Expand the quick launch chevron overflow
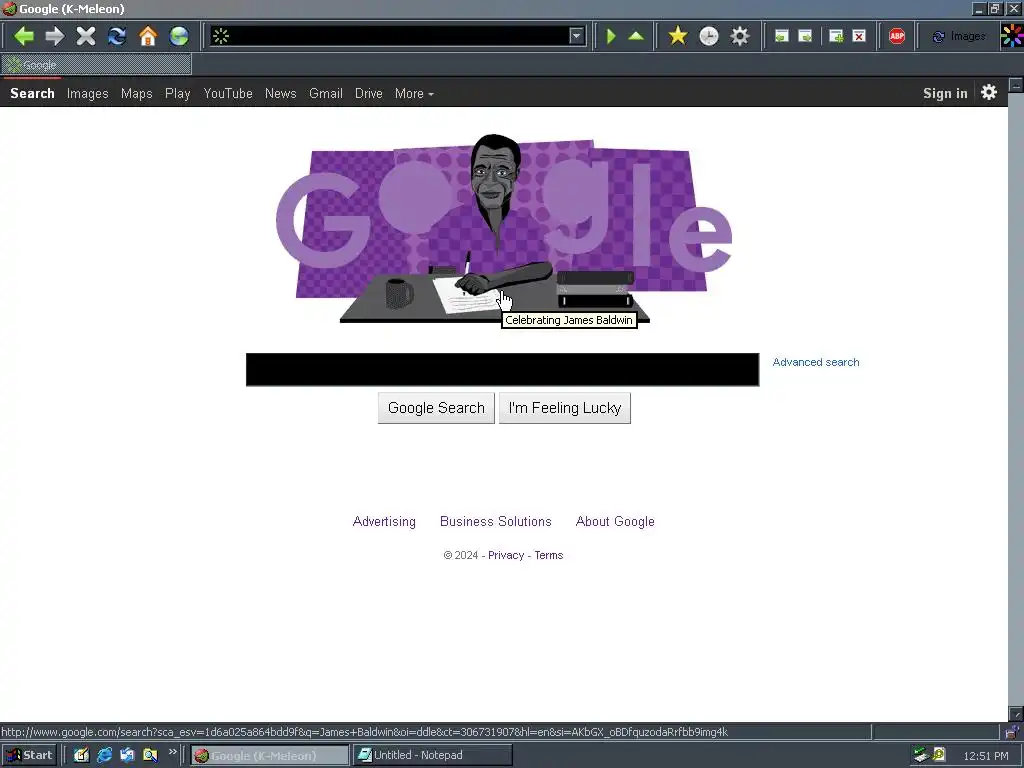This screenshot has width=1024, height=768. [172, 752]
